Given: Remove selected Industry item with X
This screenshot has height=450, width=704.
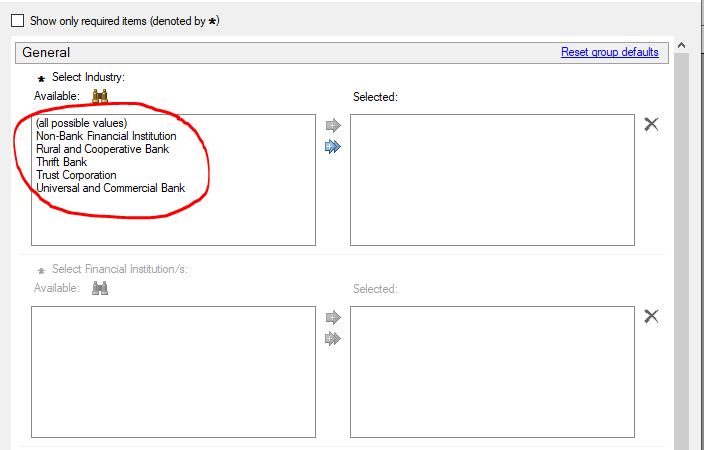Looking at the screenshot, I should pos(651,124).
